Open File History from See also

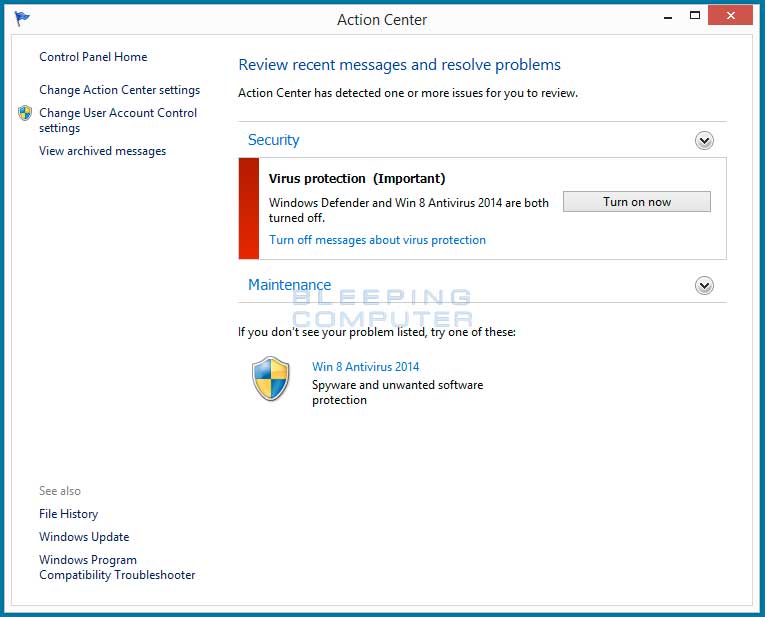(x=68, y=514)
